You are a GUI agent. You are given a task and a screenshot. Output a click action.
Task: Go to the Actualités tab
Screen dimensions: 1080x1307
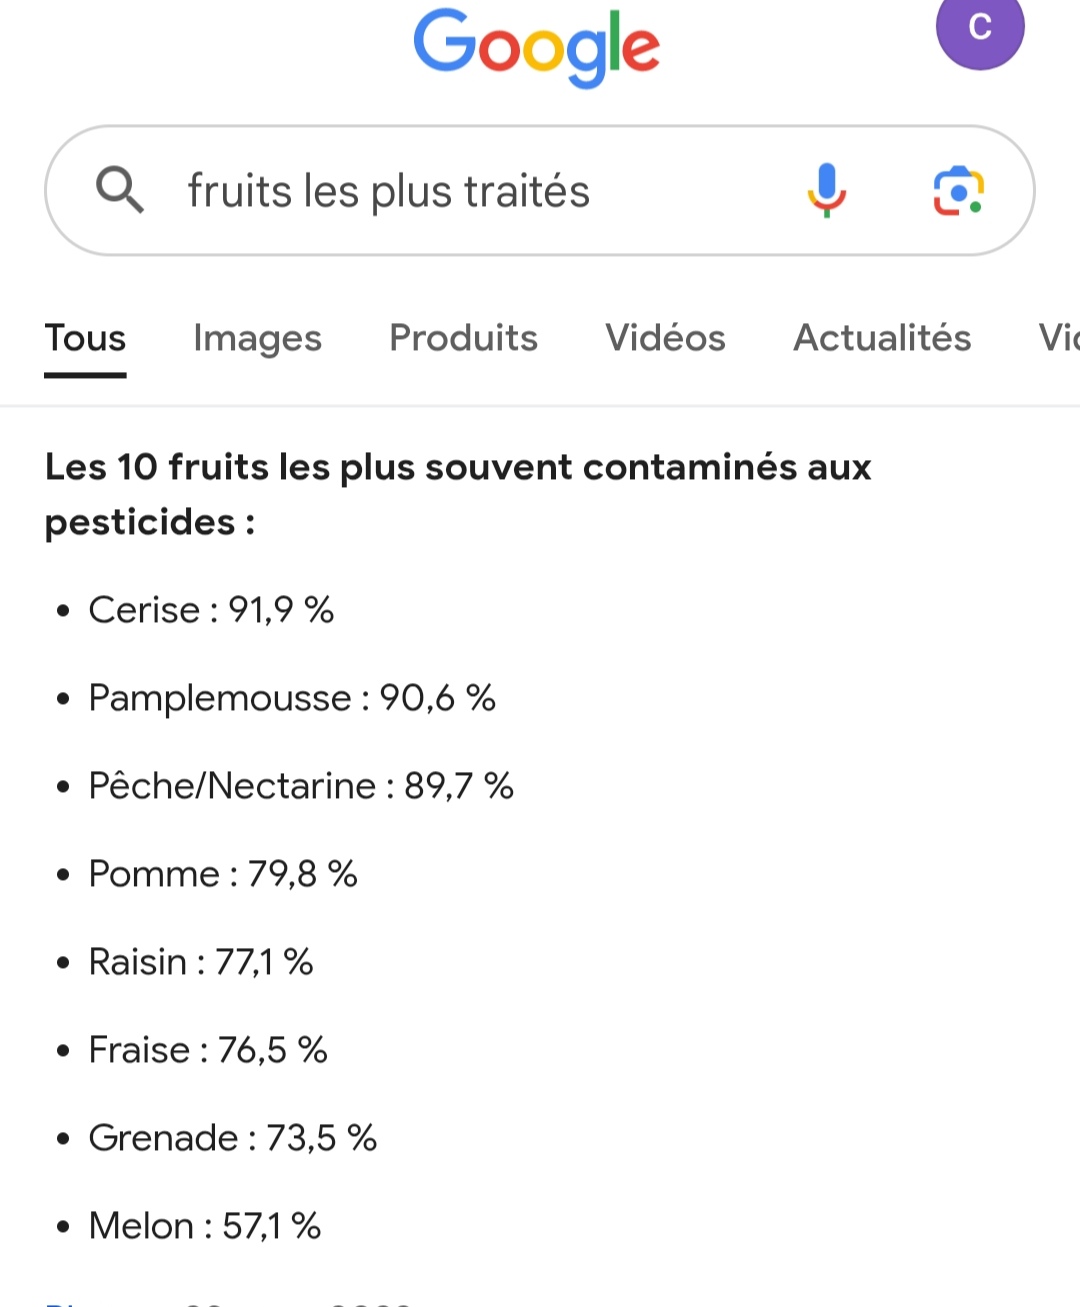(x=882, y=338)
